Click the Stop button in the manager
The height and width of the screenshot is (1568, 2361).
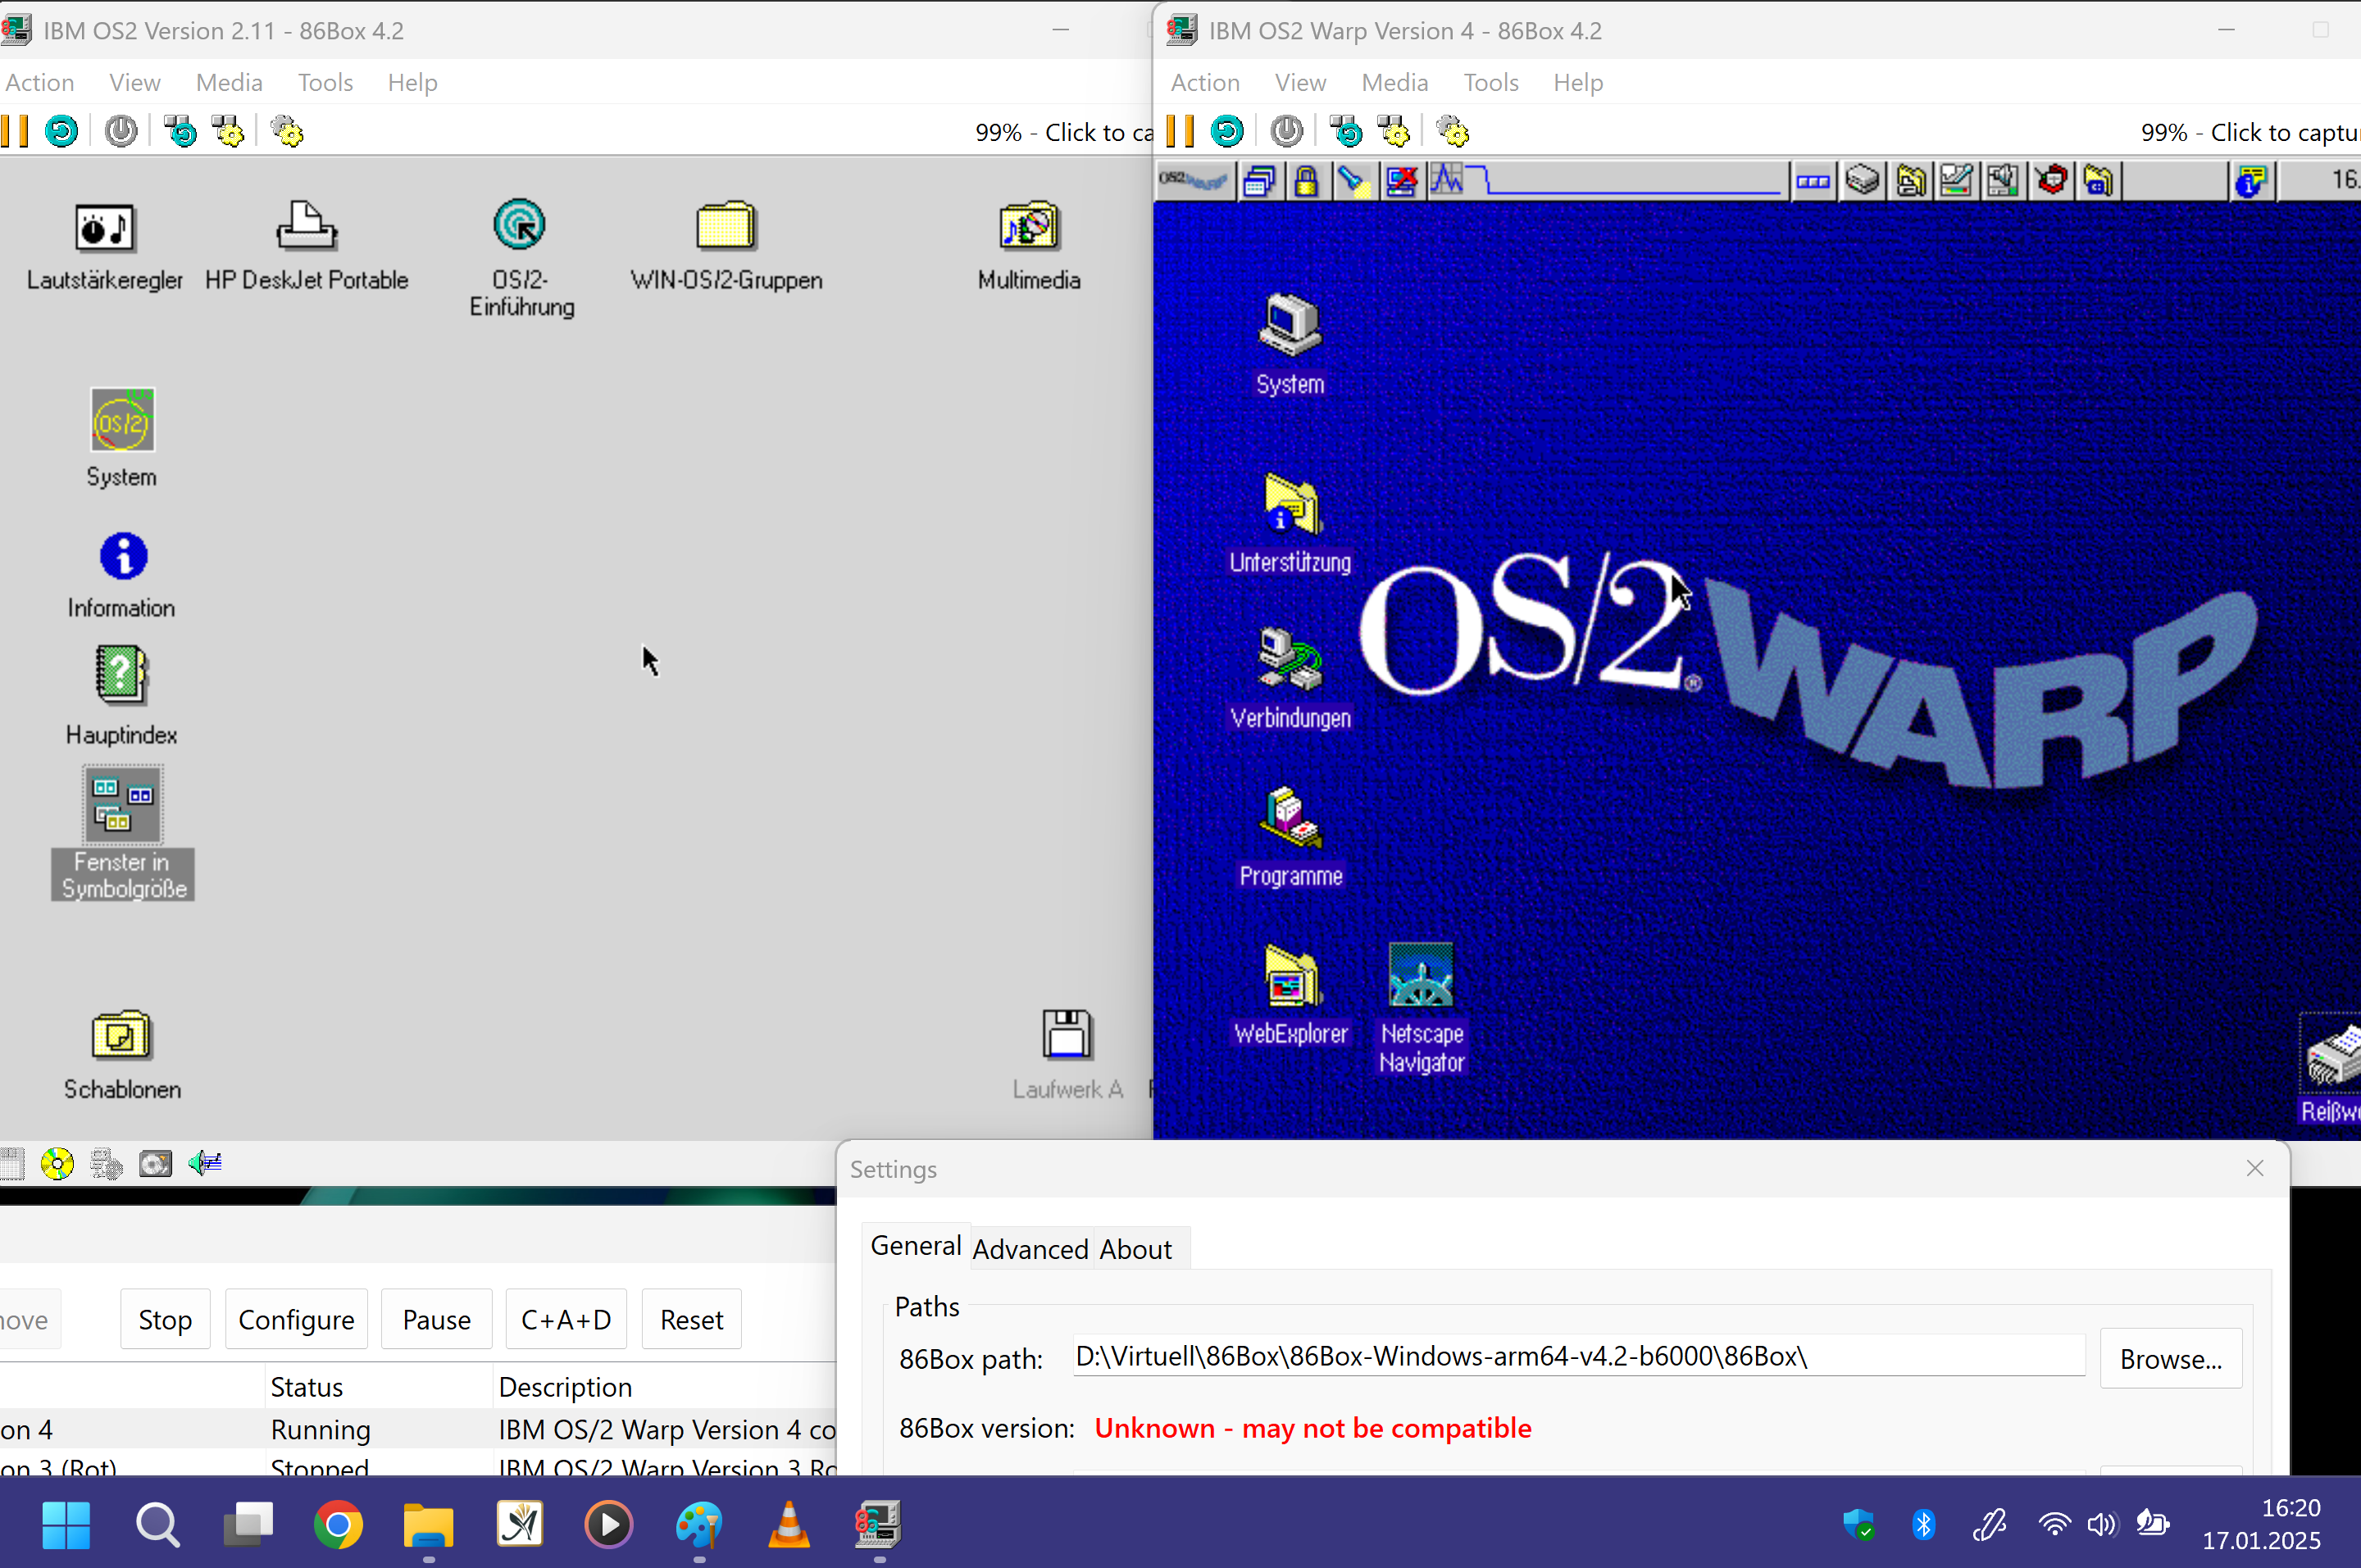(x=165, y=1320)
